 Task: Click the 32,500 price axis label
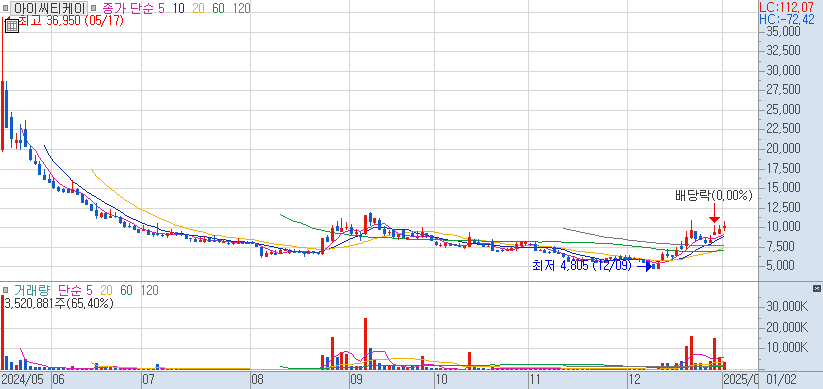click(x=782, y=50)
